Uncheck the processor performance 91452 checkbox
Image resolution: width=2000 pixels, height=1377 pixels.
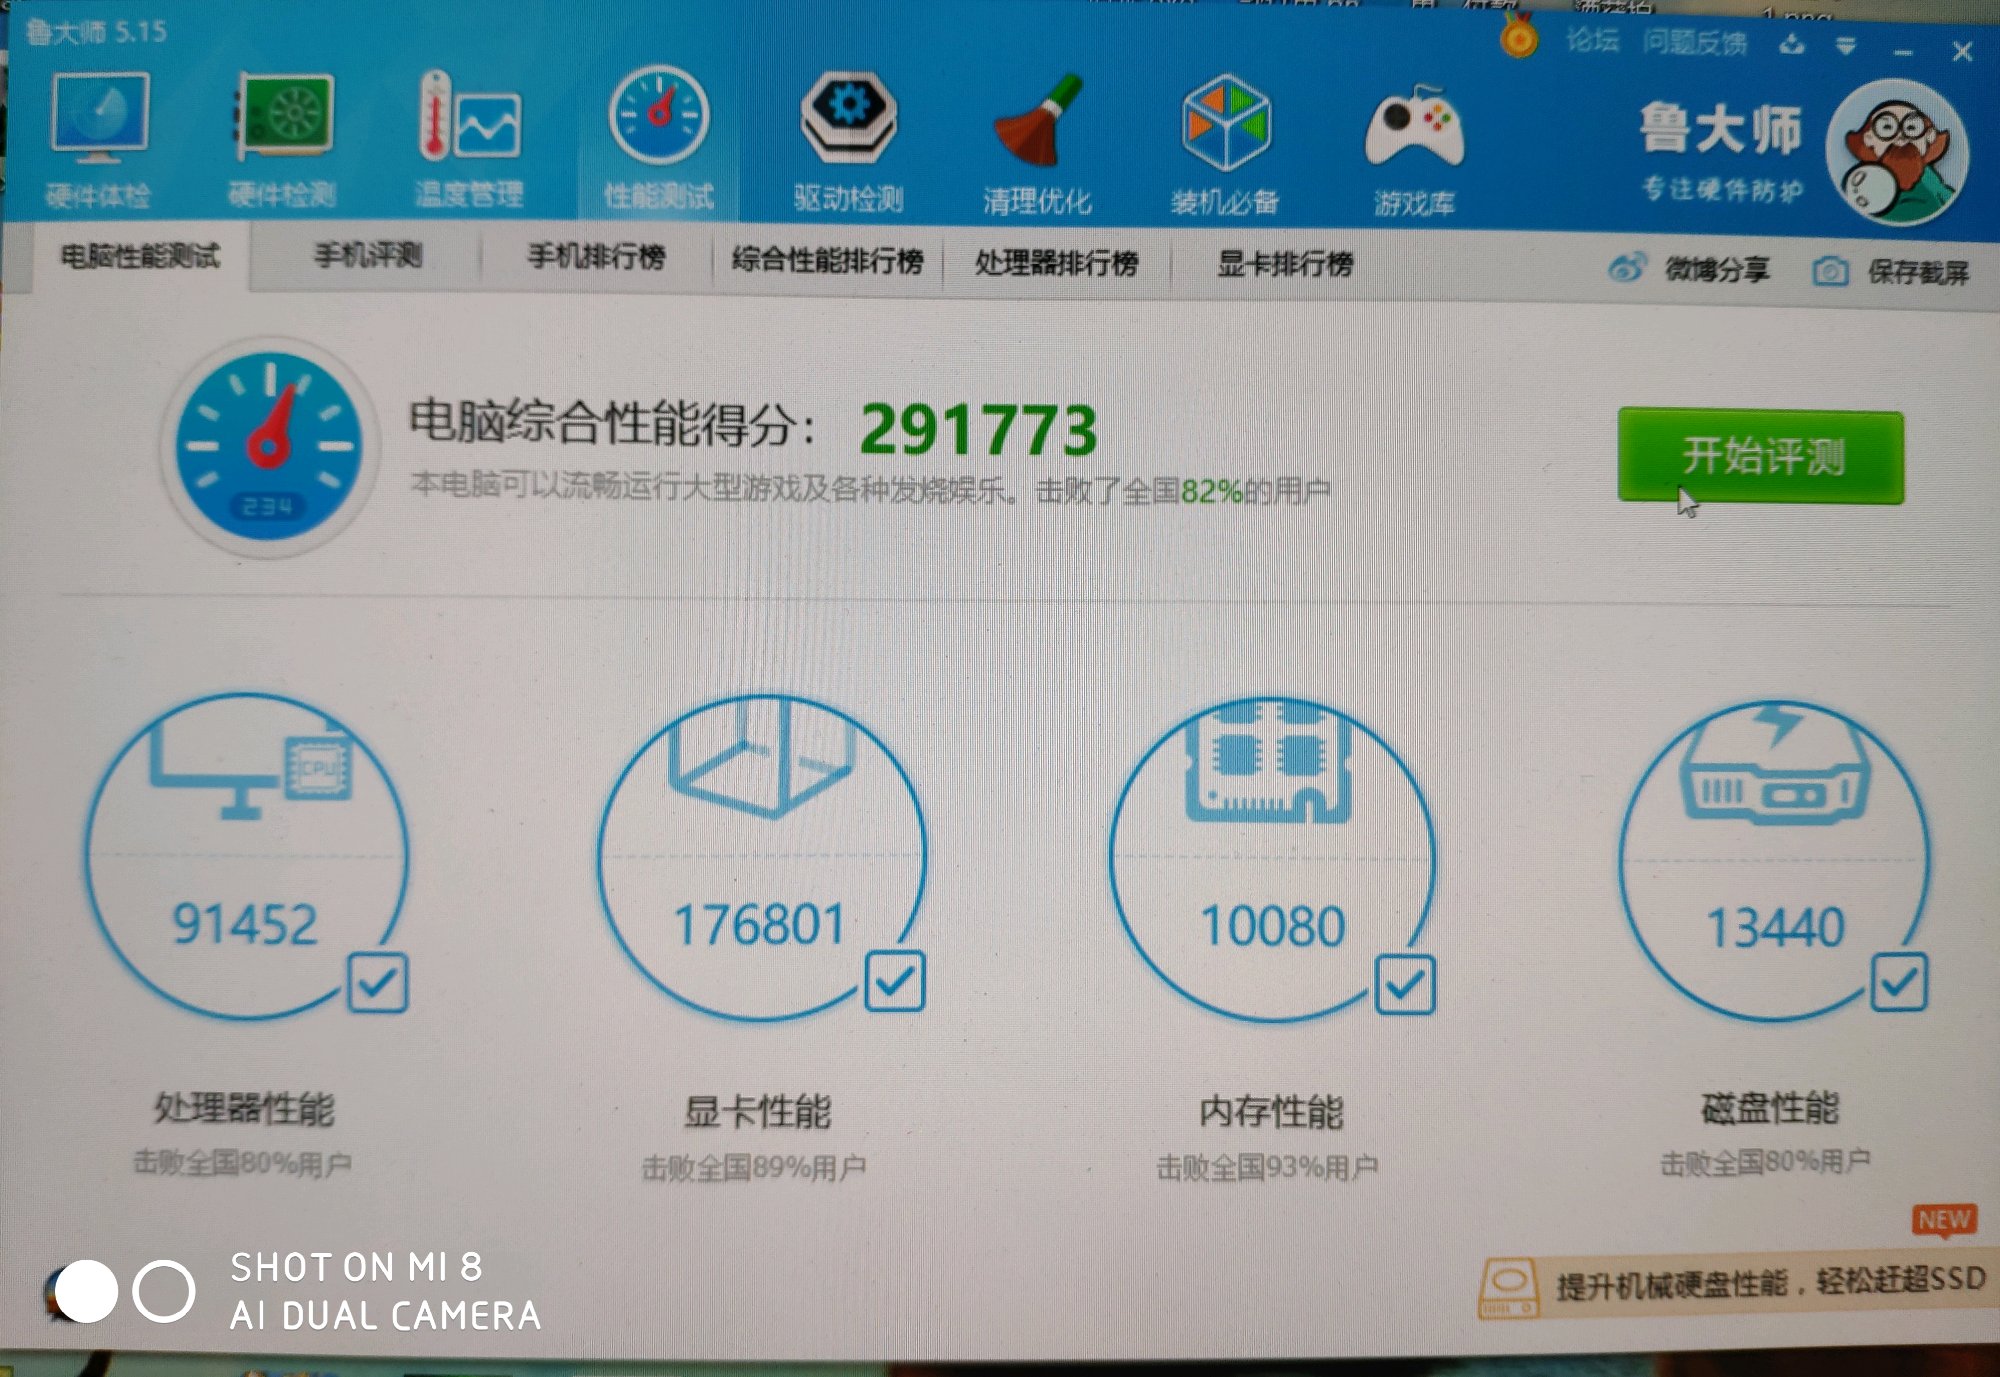(x=378, y=982)
